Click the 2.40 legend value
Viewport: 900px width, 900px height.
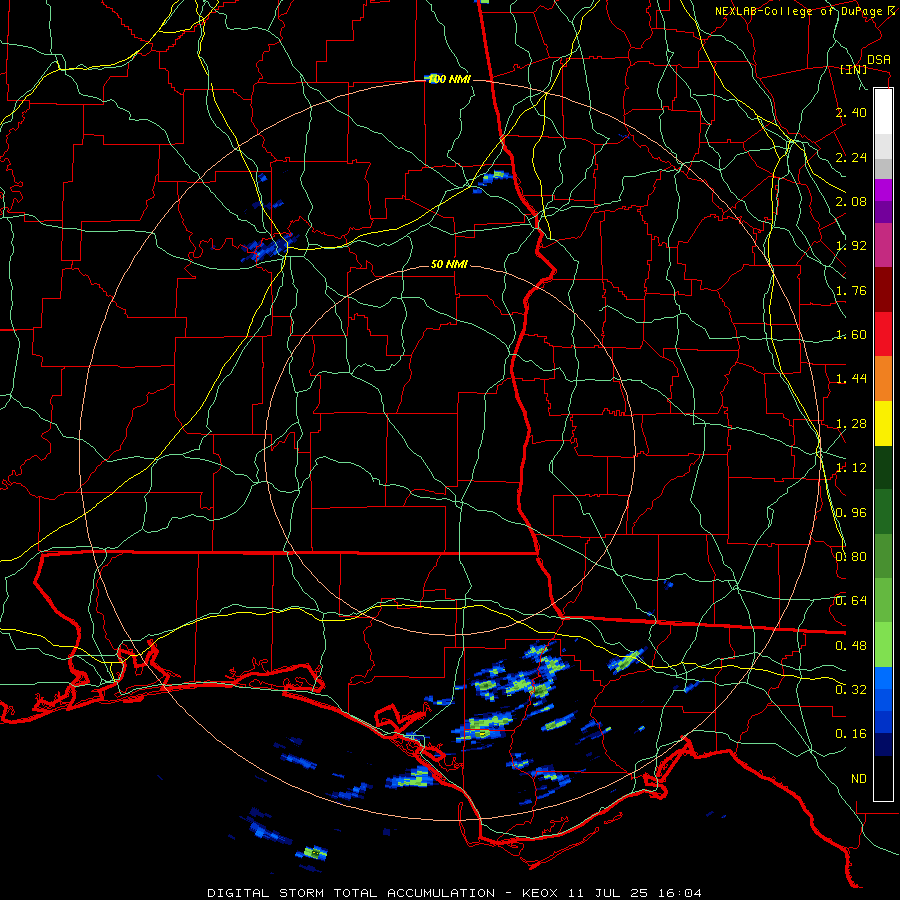pos(851,112)
